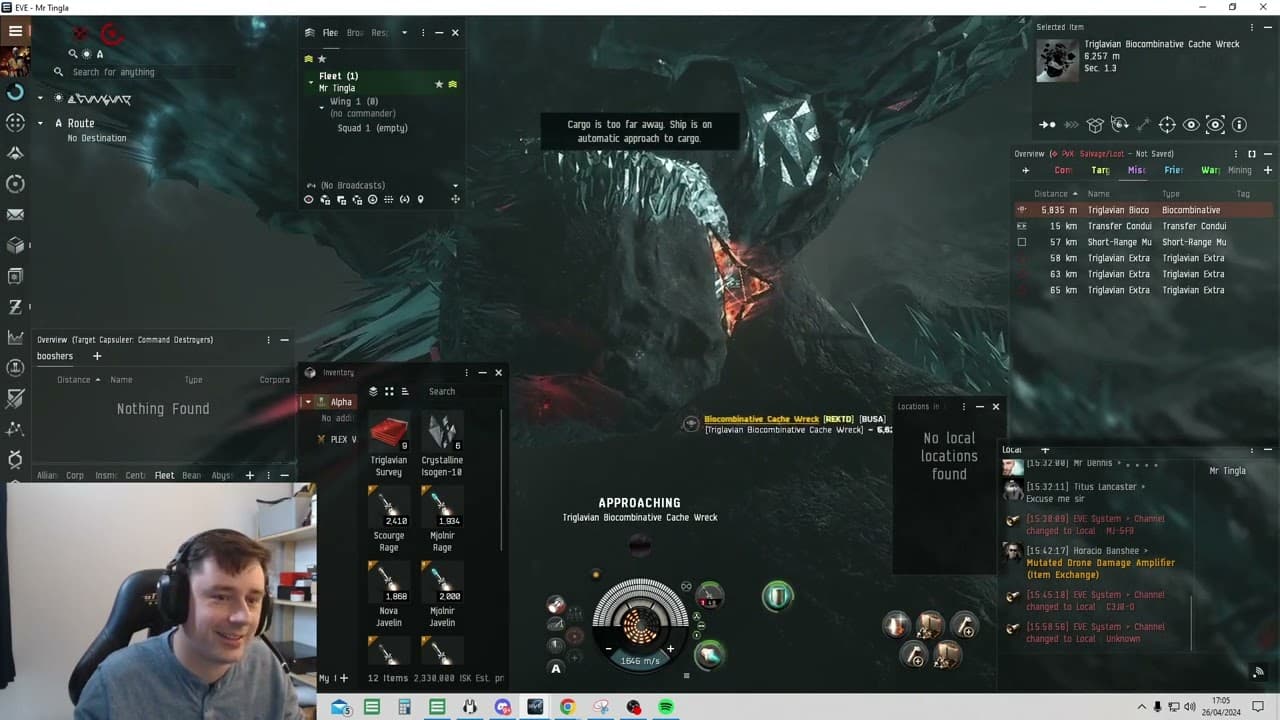Click Mutated Drone Damage Amplifier chat link
1280x720 pixels.
click(x=1101, y=569)
